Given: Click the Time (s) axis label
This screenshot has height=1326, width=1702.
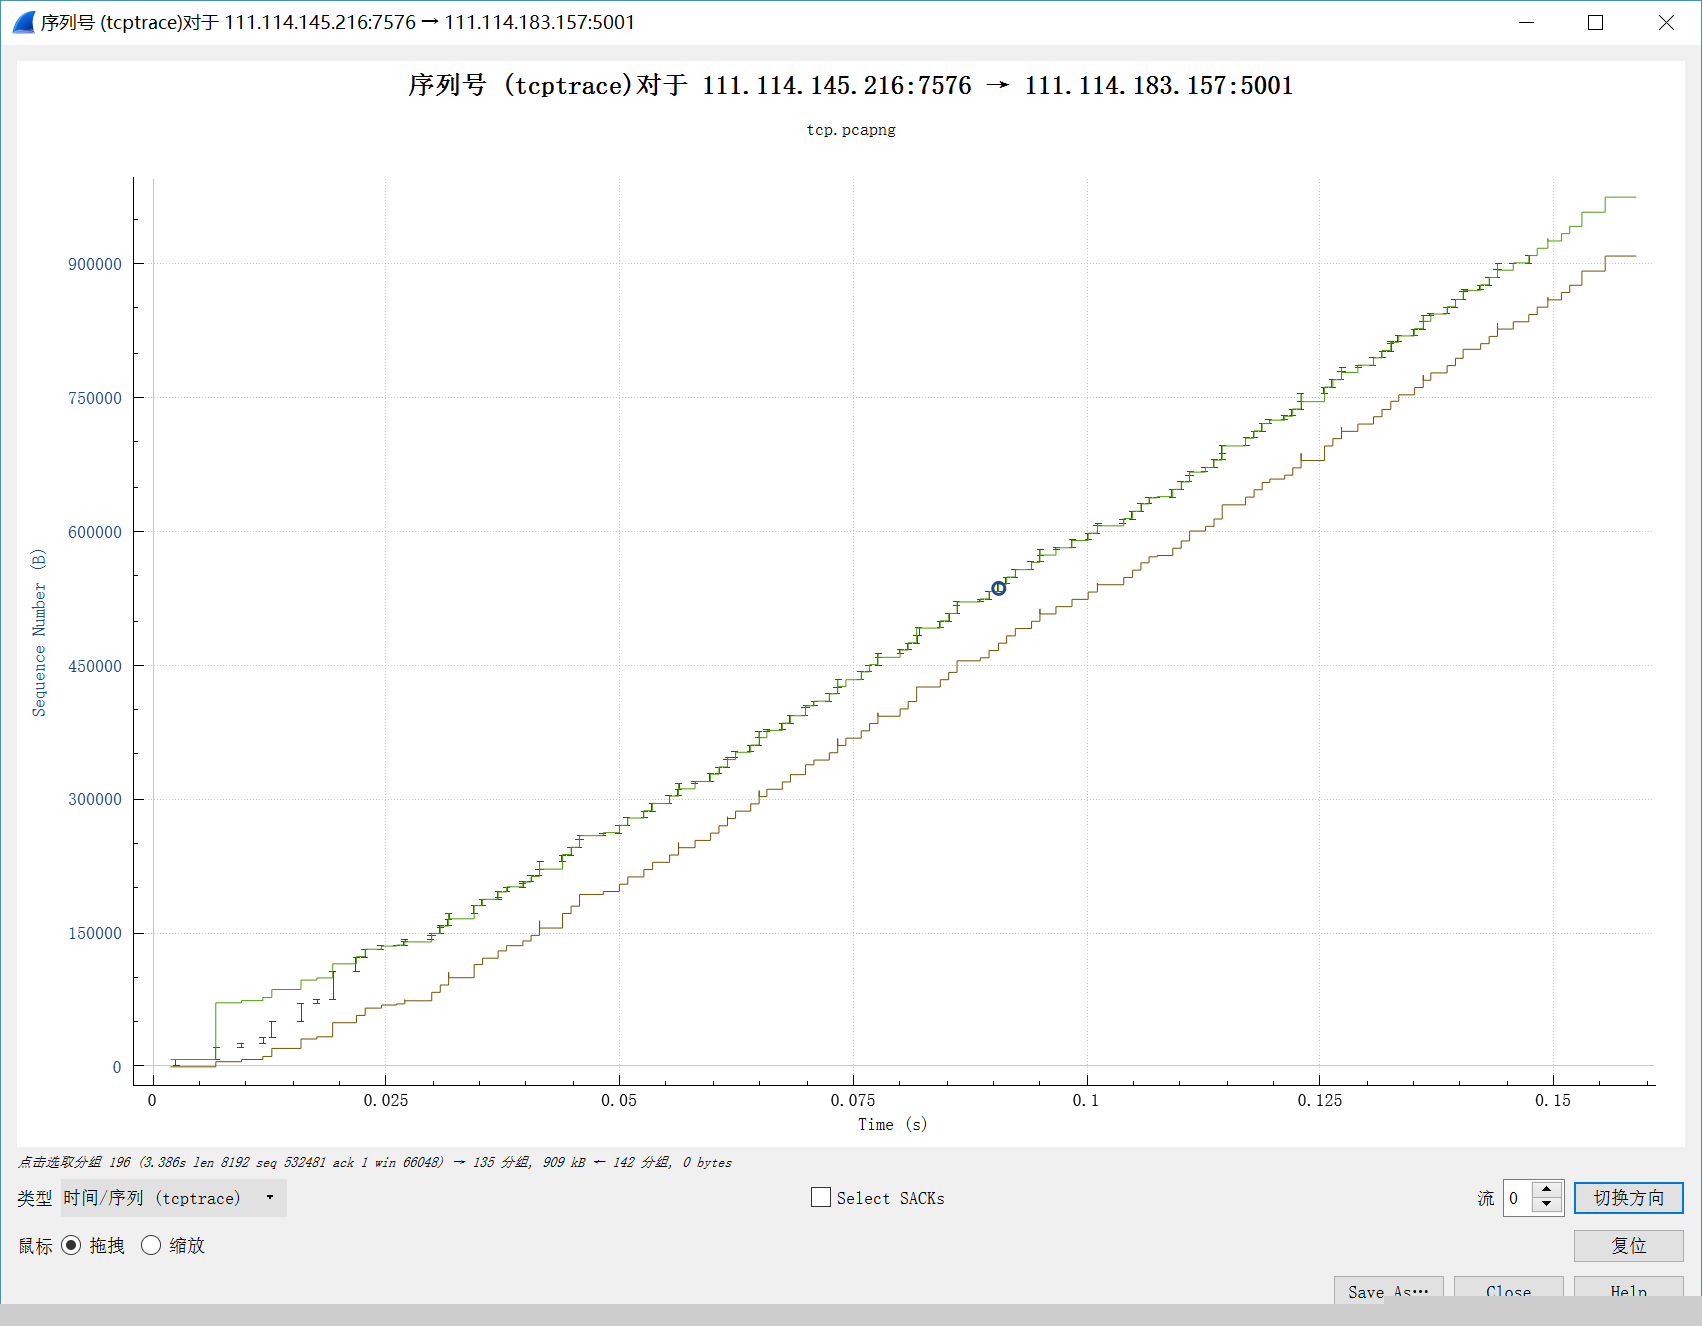Looking at the screenshot, I should [x=892, y=1124].
